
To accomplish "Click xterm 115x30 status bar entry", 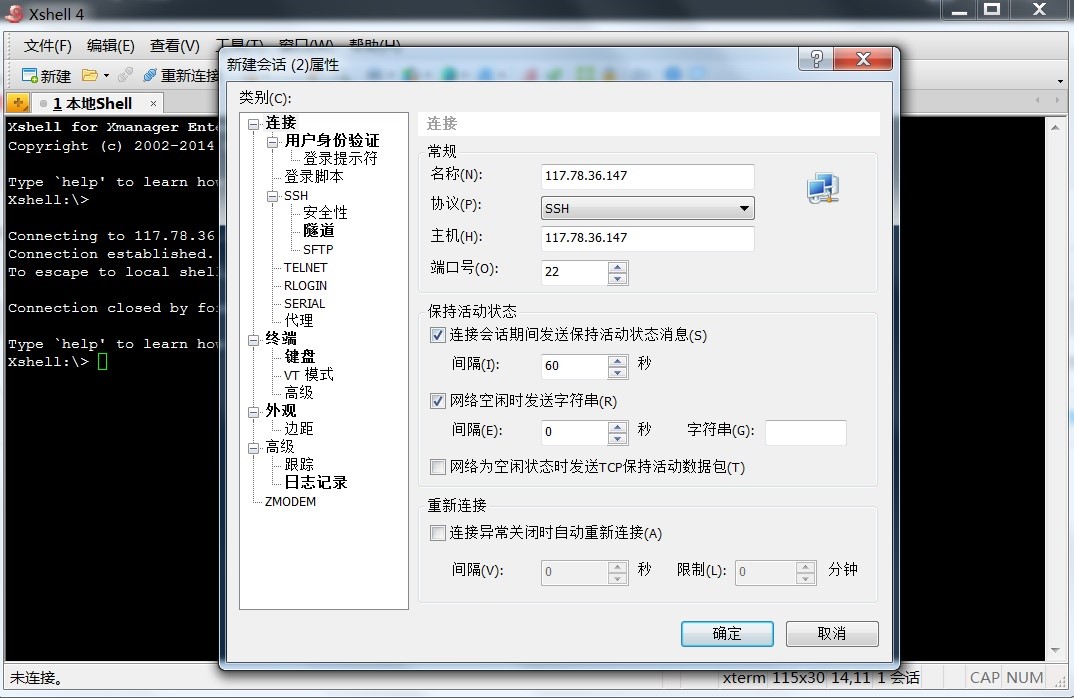I will [x=773, y=678].
